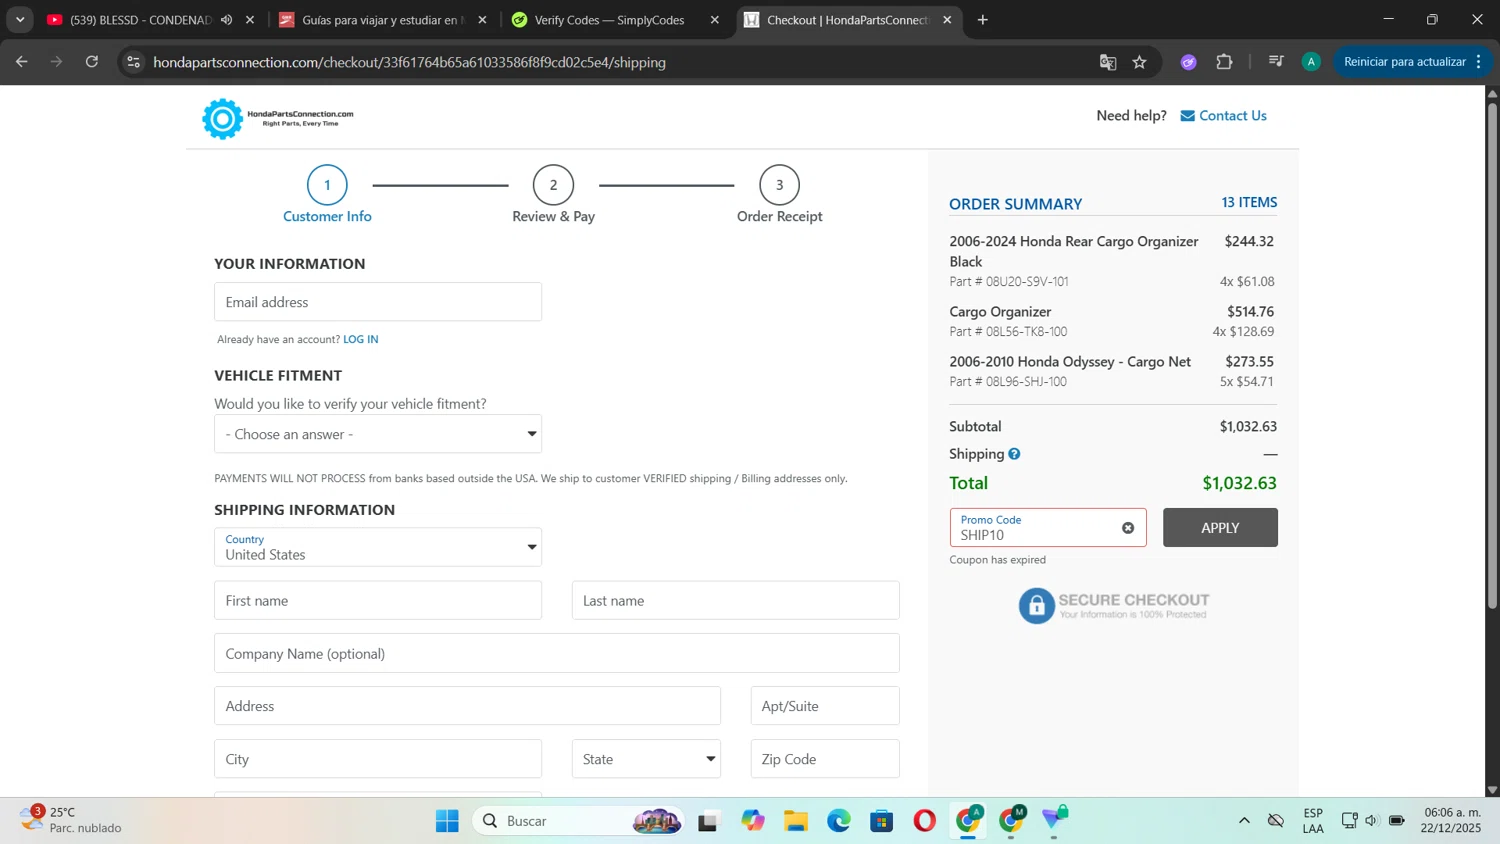Open the Country dropdown
This screenshot has width=1500, height=844.
378,547
